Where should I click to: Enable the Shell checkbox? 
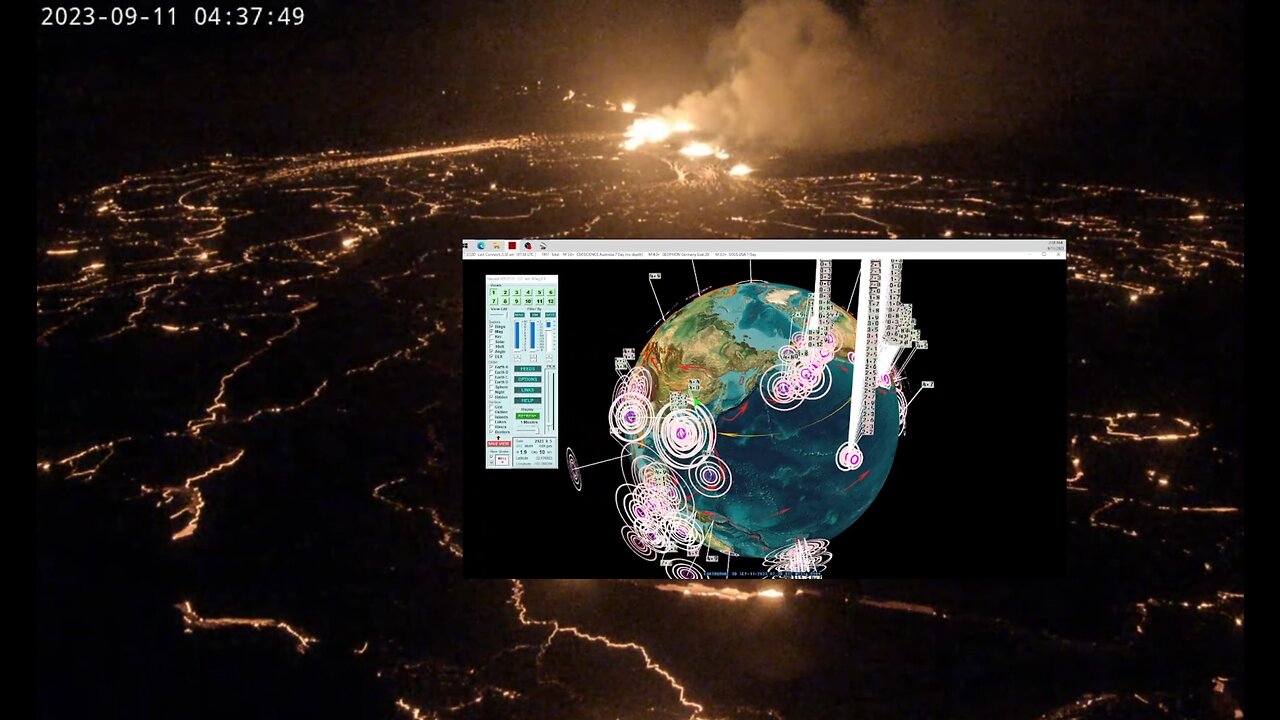coord(491,346)
